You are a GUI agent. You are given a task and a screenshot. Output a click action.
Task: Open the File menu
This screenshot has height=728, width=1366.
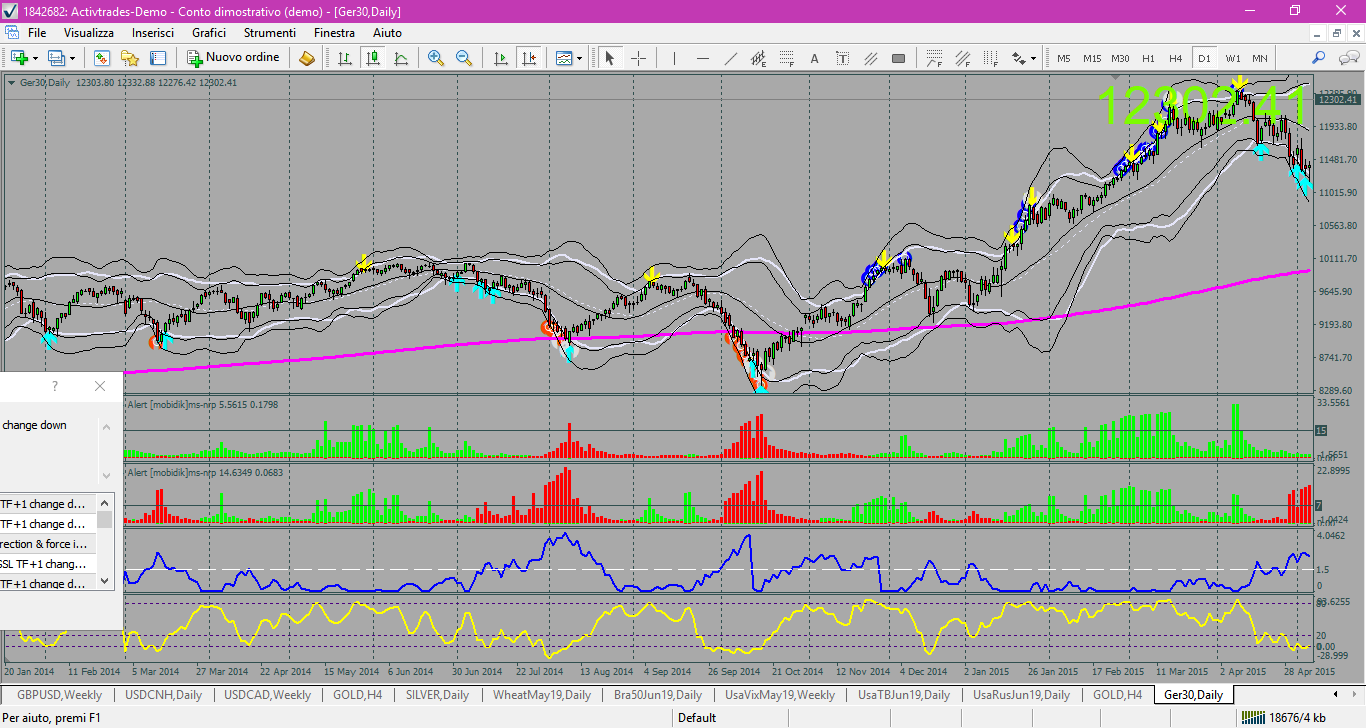(x=37, y=33)
